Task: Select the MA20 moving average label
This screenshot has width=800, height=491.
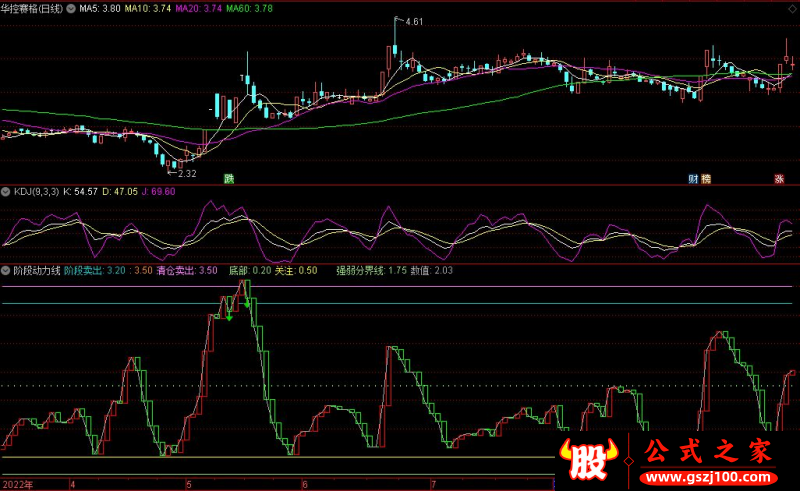Action: [x=200, y=7]
